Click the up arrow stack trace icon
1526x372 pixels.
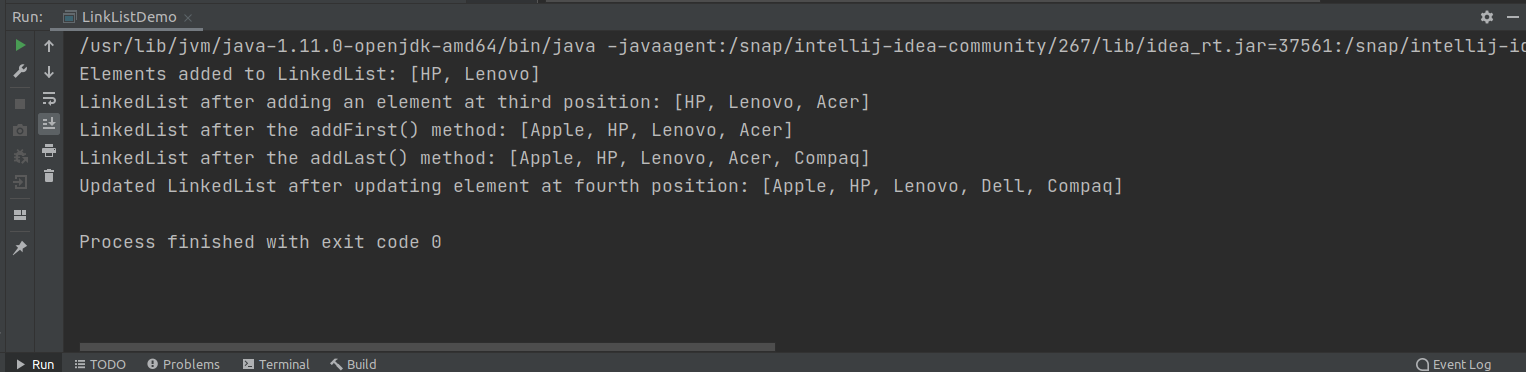pos(49,46)
